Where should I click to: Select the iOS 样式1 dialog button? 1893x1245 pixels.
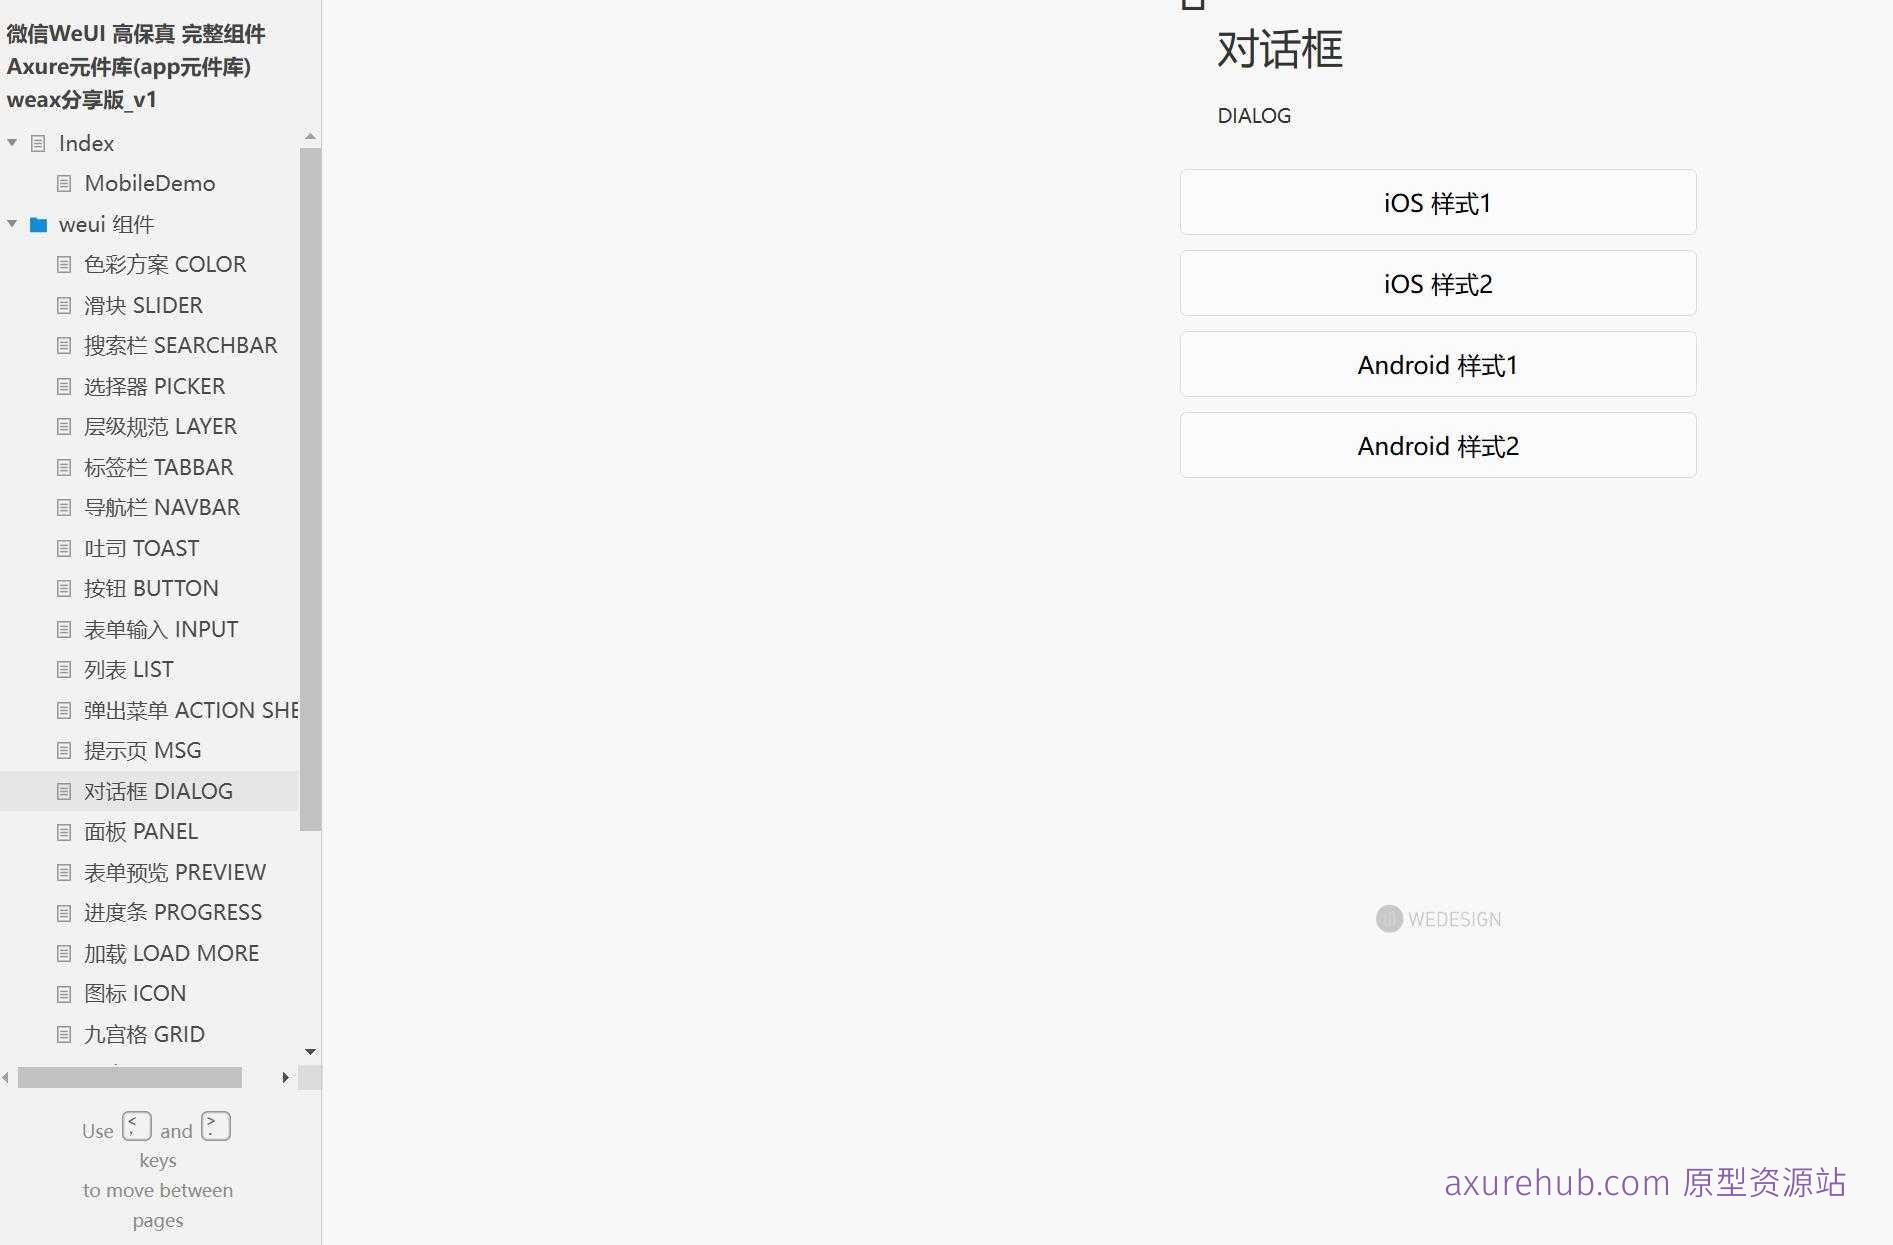coord(1437,202)
